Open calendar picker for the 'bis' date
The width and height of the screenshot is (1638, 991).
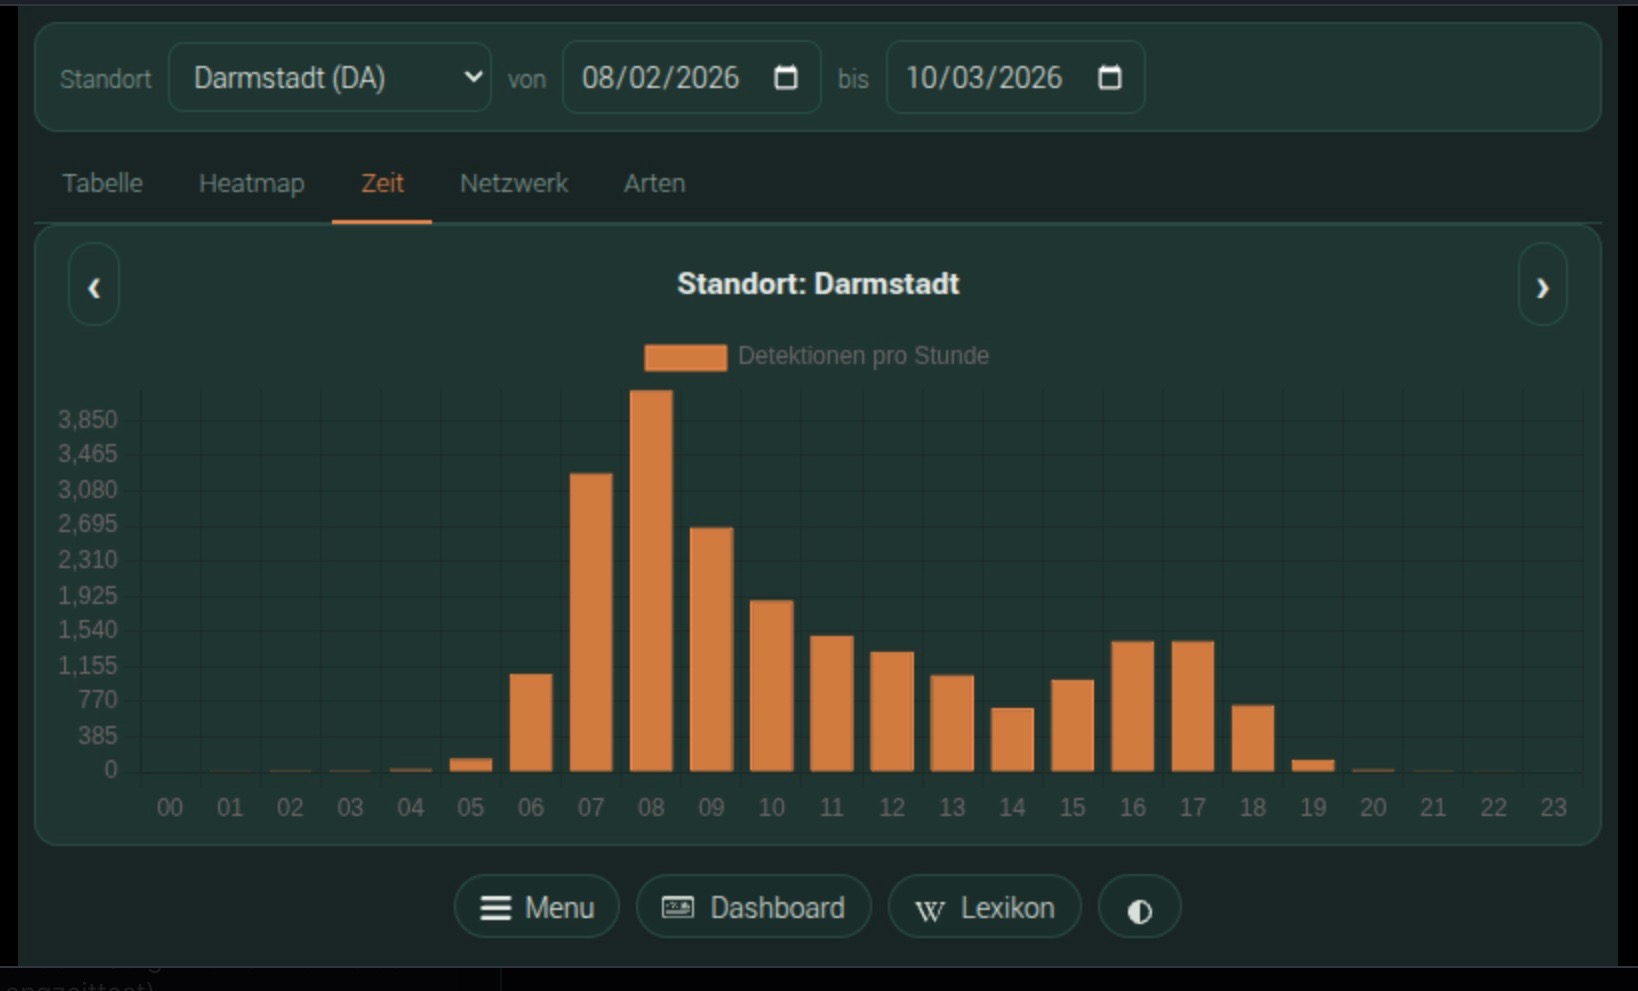coord(1109,78)
